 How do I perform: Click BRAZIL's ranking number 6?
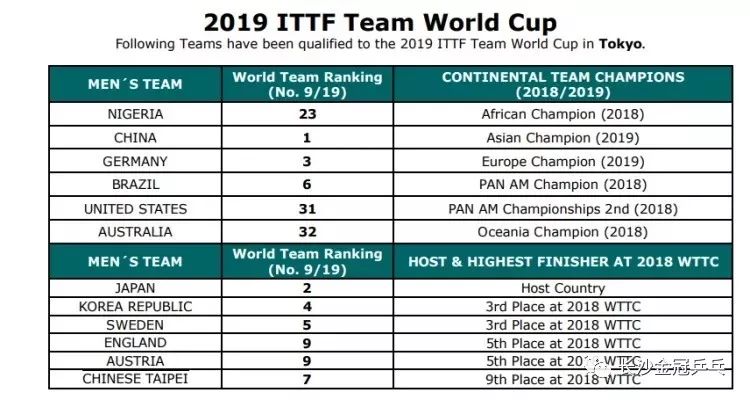307,185
